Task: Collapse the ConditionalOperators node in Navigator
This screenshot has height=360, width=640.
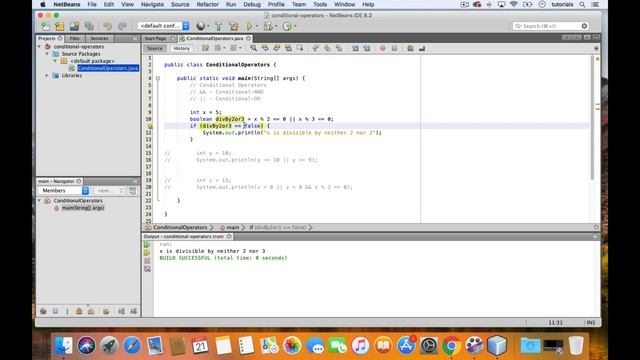Action: 40,201
